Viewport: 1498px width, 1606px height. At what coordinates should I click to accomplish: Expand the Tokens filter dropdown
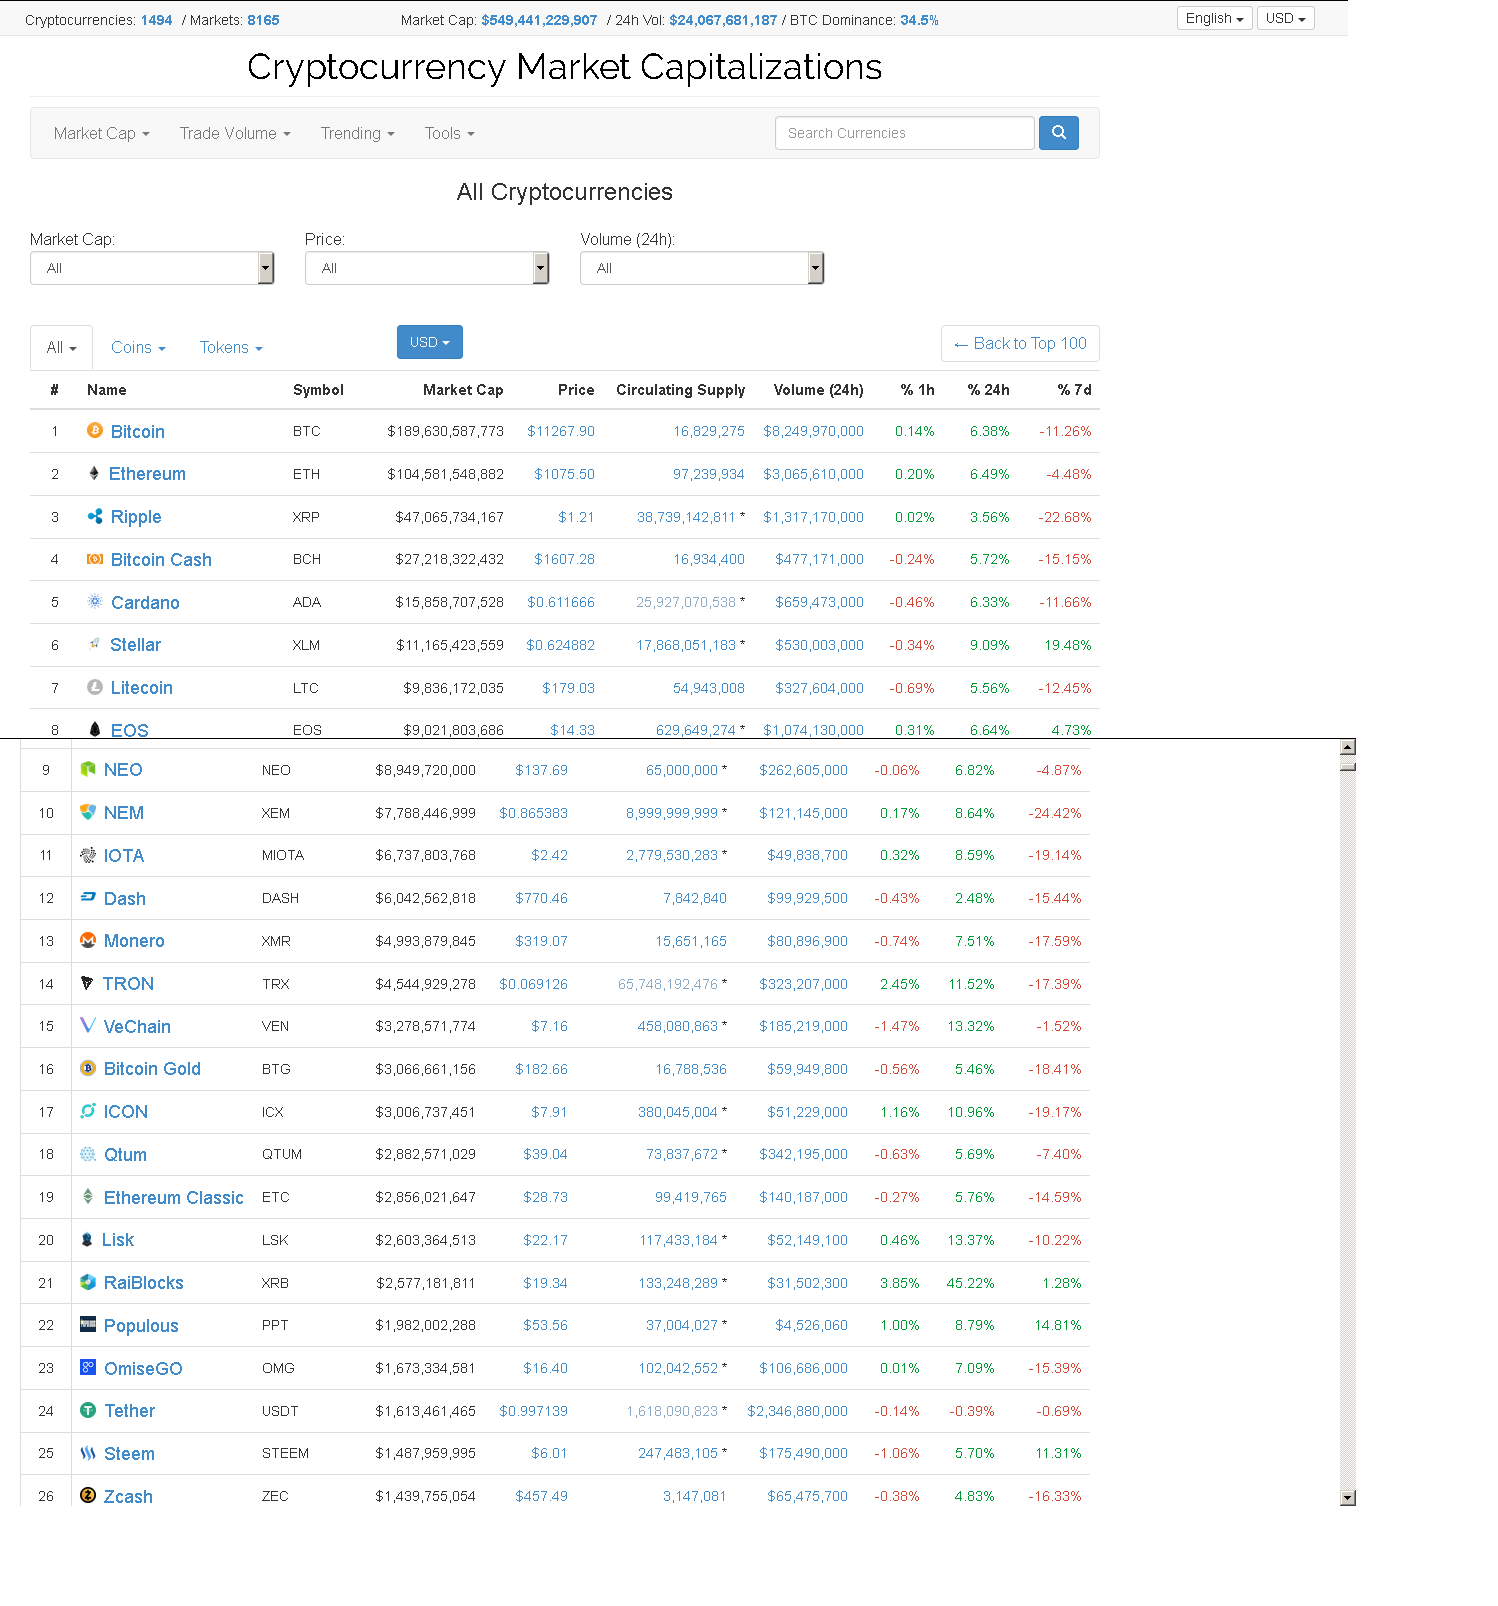pyautogui.click(x=231, y=347)
